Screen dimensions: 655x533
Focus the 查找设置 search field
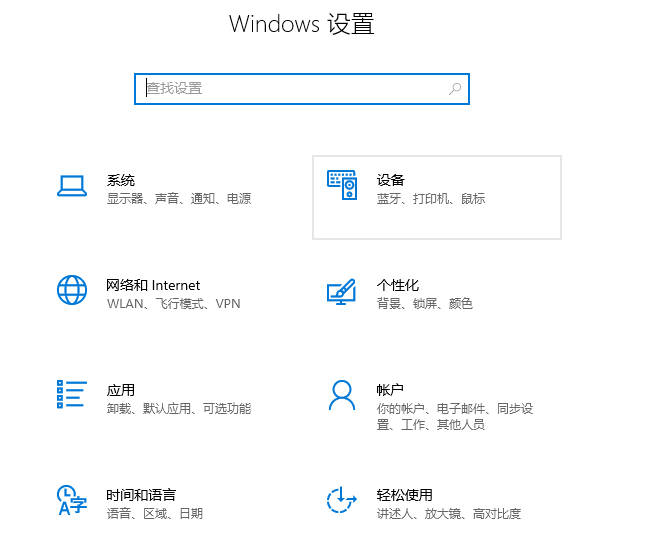tap(302, 89)
